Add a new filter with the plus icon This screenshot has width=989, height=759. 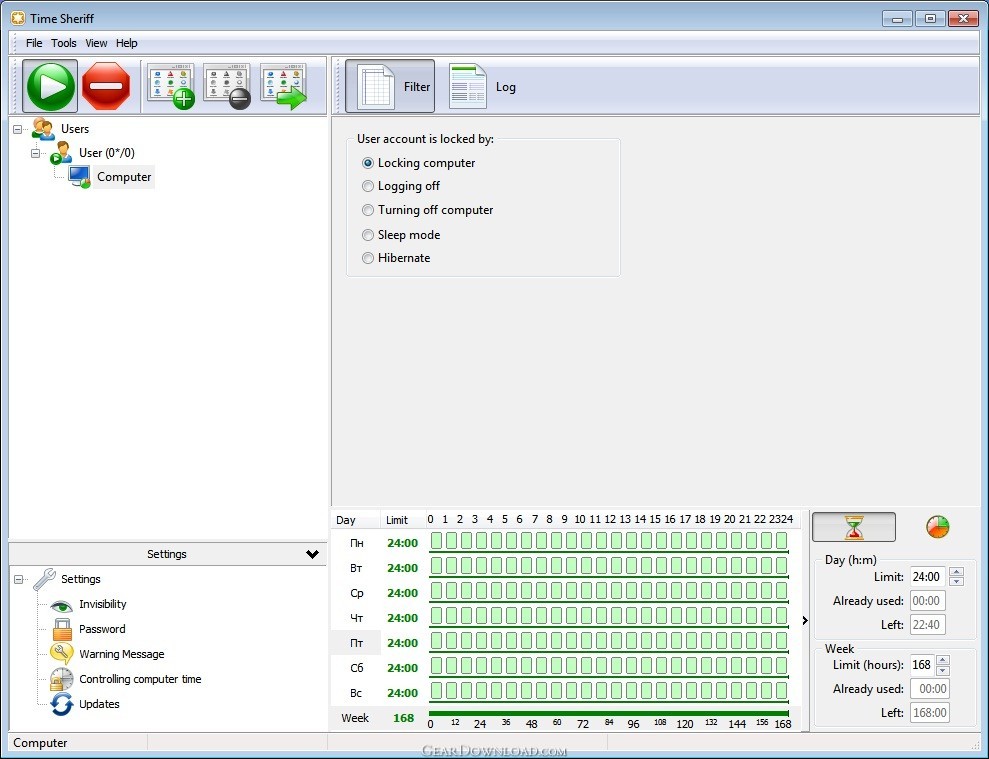tap(171, 86)
